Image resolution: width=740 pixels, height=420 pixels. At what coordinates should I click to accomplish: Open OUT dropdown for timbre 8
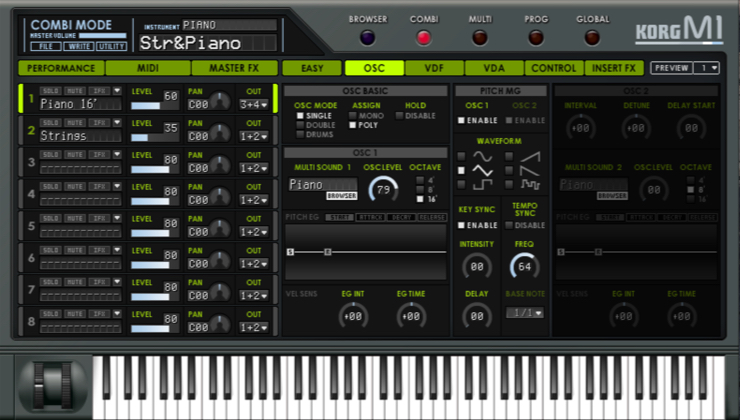pyautogui.click(x=253, y=328)
